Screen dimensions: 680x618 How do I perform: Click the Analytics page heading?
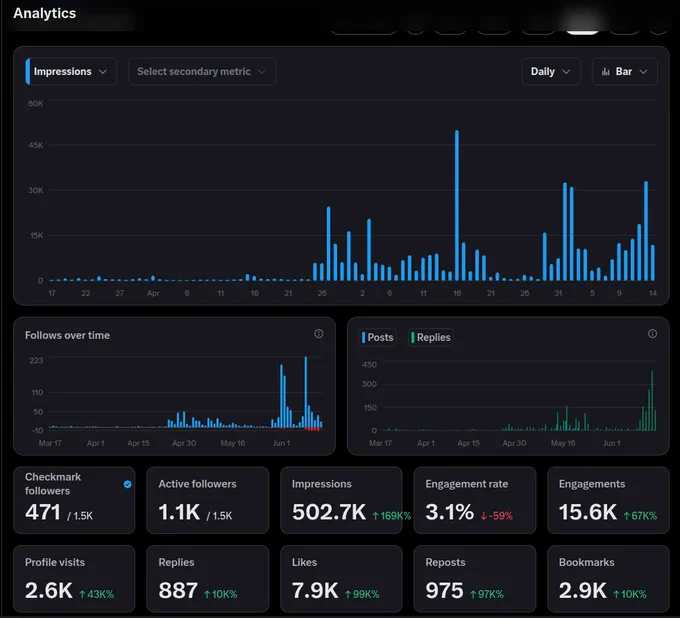pos(45,13)
